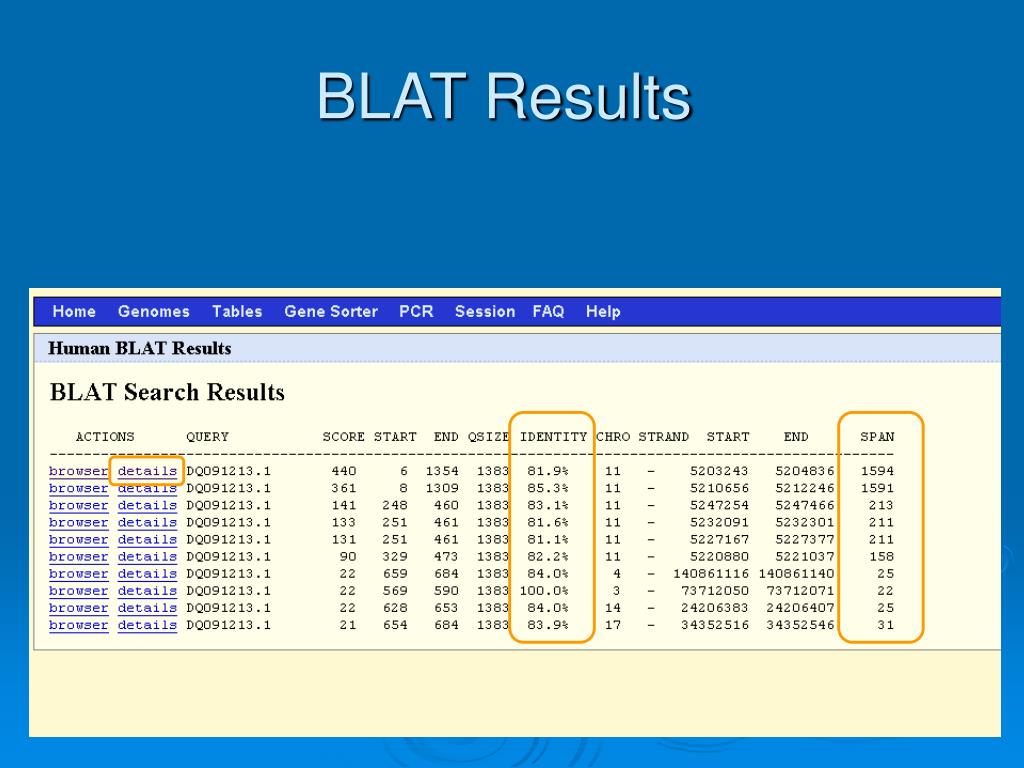Open the Session menu item

485,312
